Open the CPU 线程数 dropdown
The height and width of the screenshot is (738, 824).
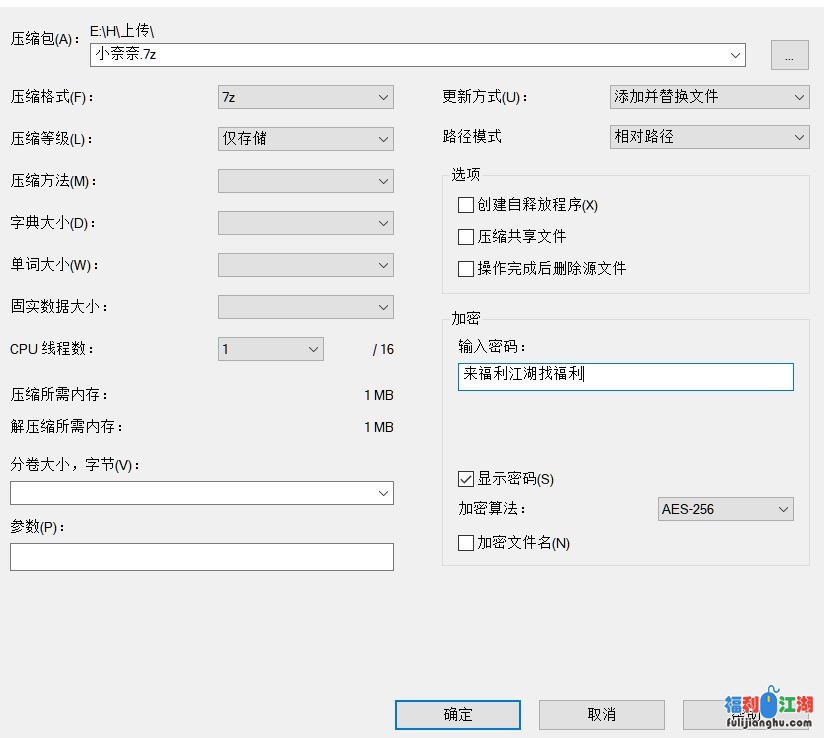coord(270,349)
